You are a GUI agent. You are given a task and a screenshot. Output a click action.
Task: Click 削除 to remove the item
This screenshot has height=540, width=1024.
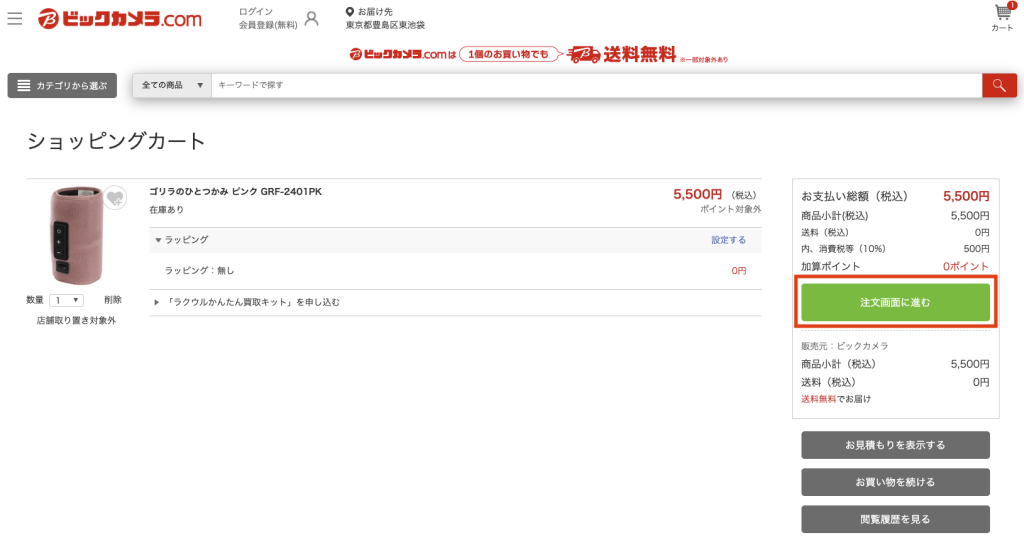coord(113,300)
